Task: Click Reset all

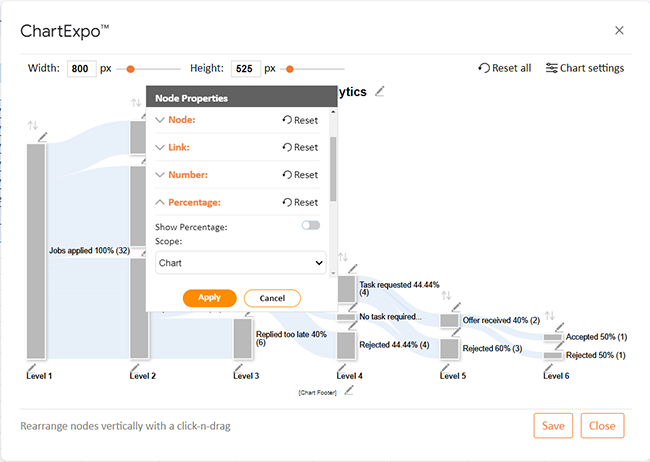Action: [504, 68]
